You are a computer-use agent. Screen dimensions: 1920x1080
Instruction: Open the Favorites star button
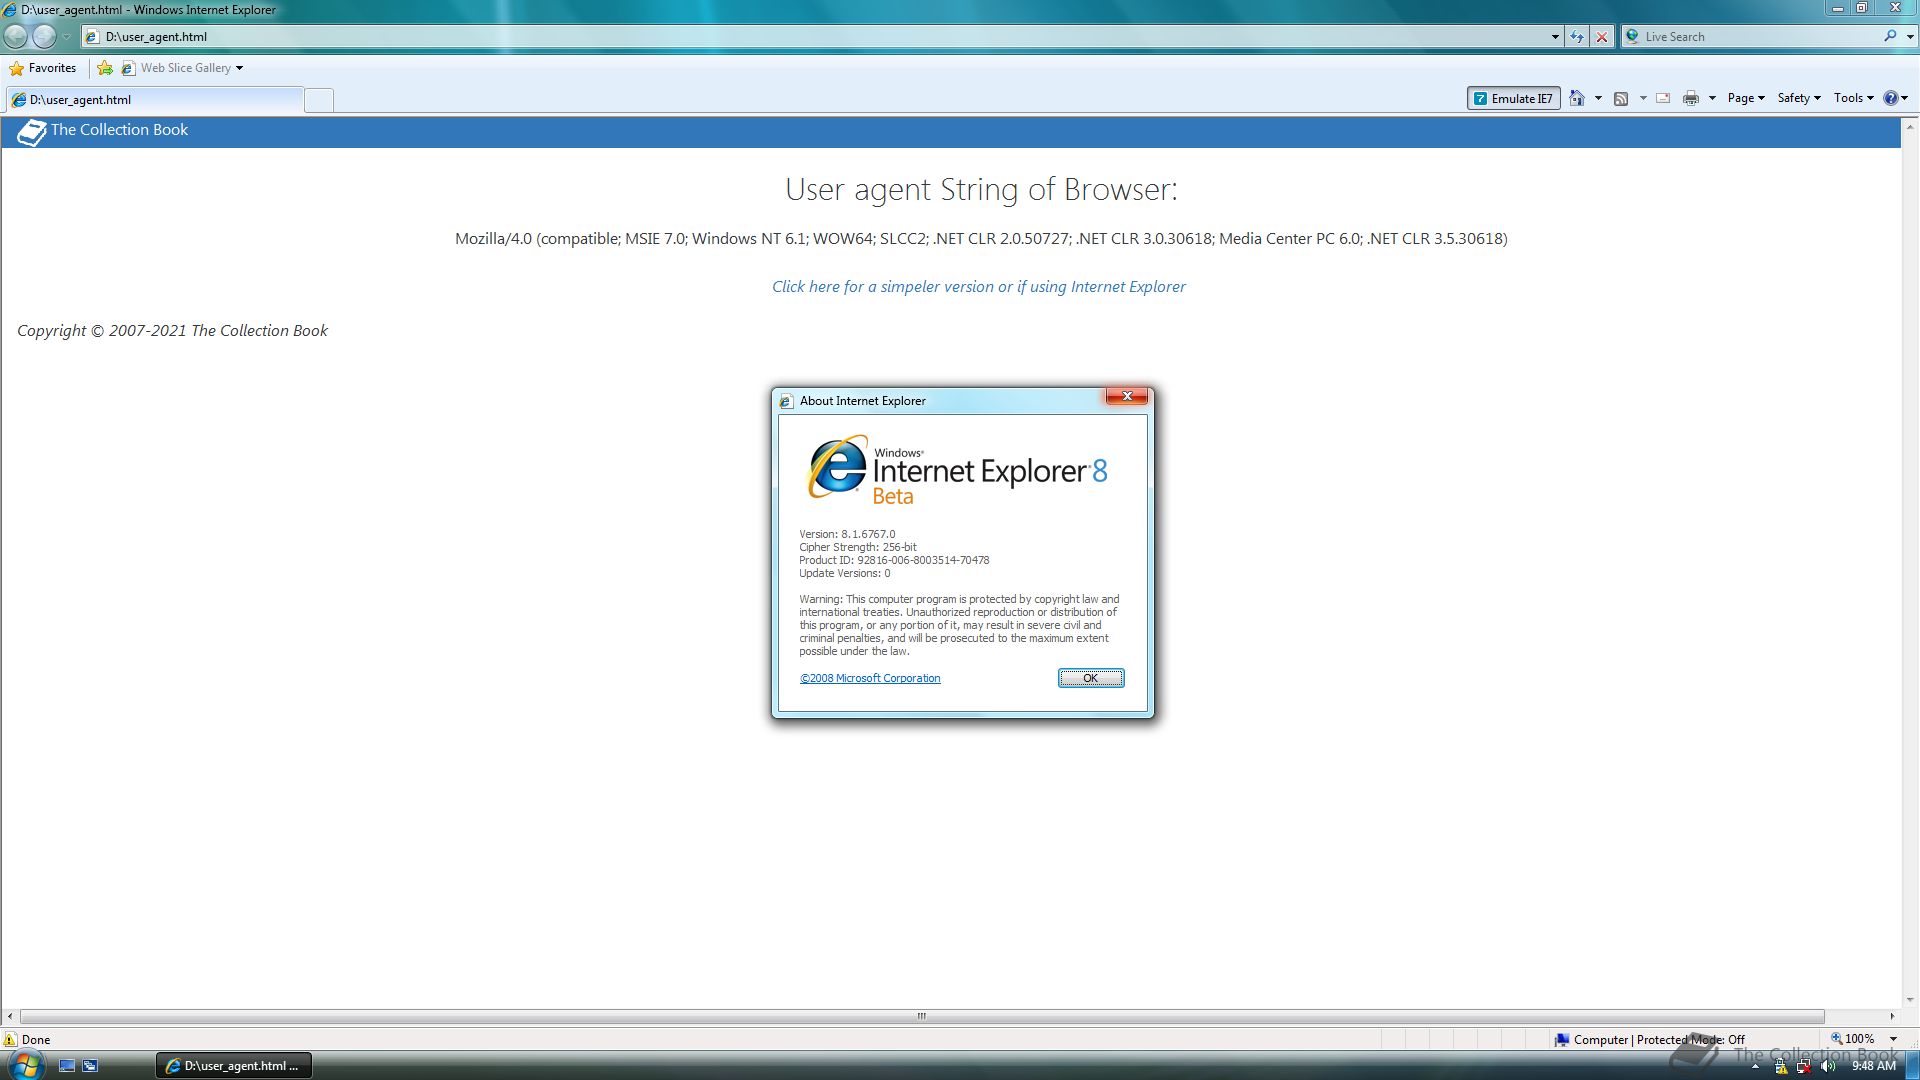coord(43,68)
